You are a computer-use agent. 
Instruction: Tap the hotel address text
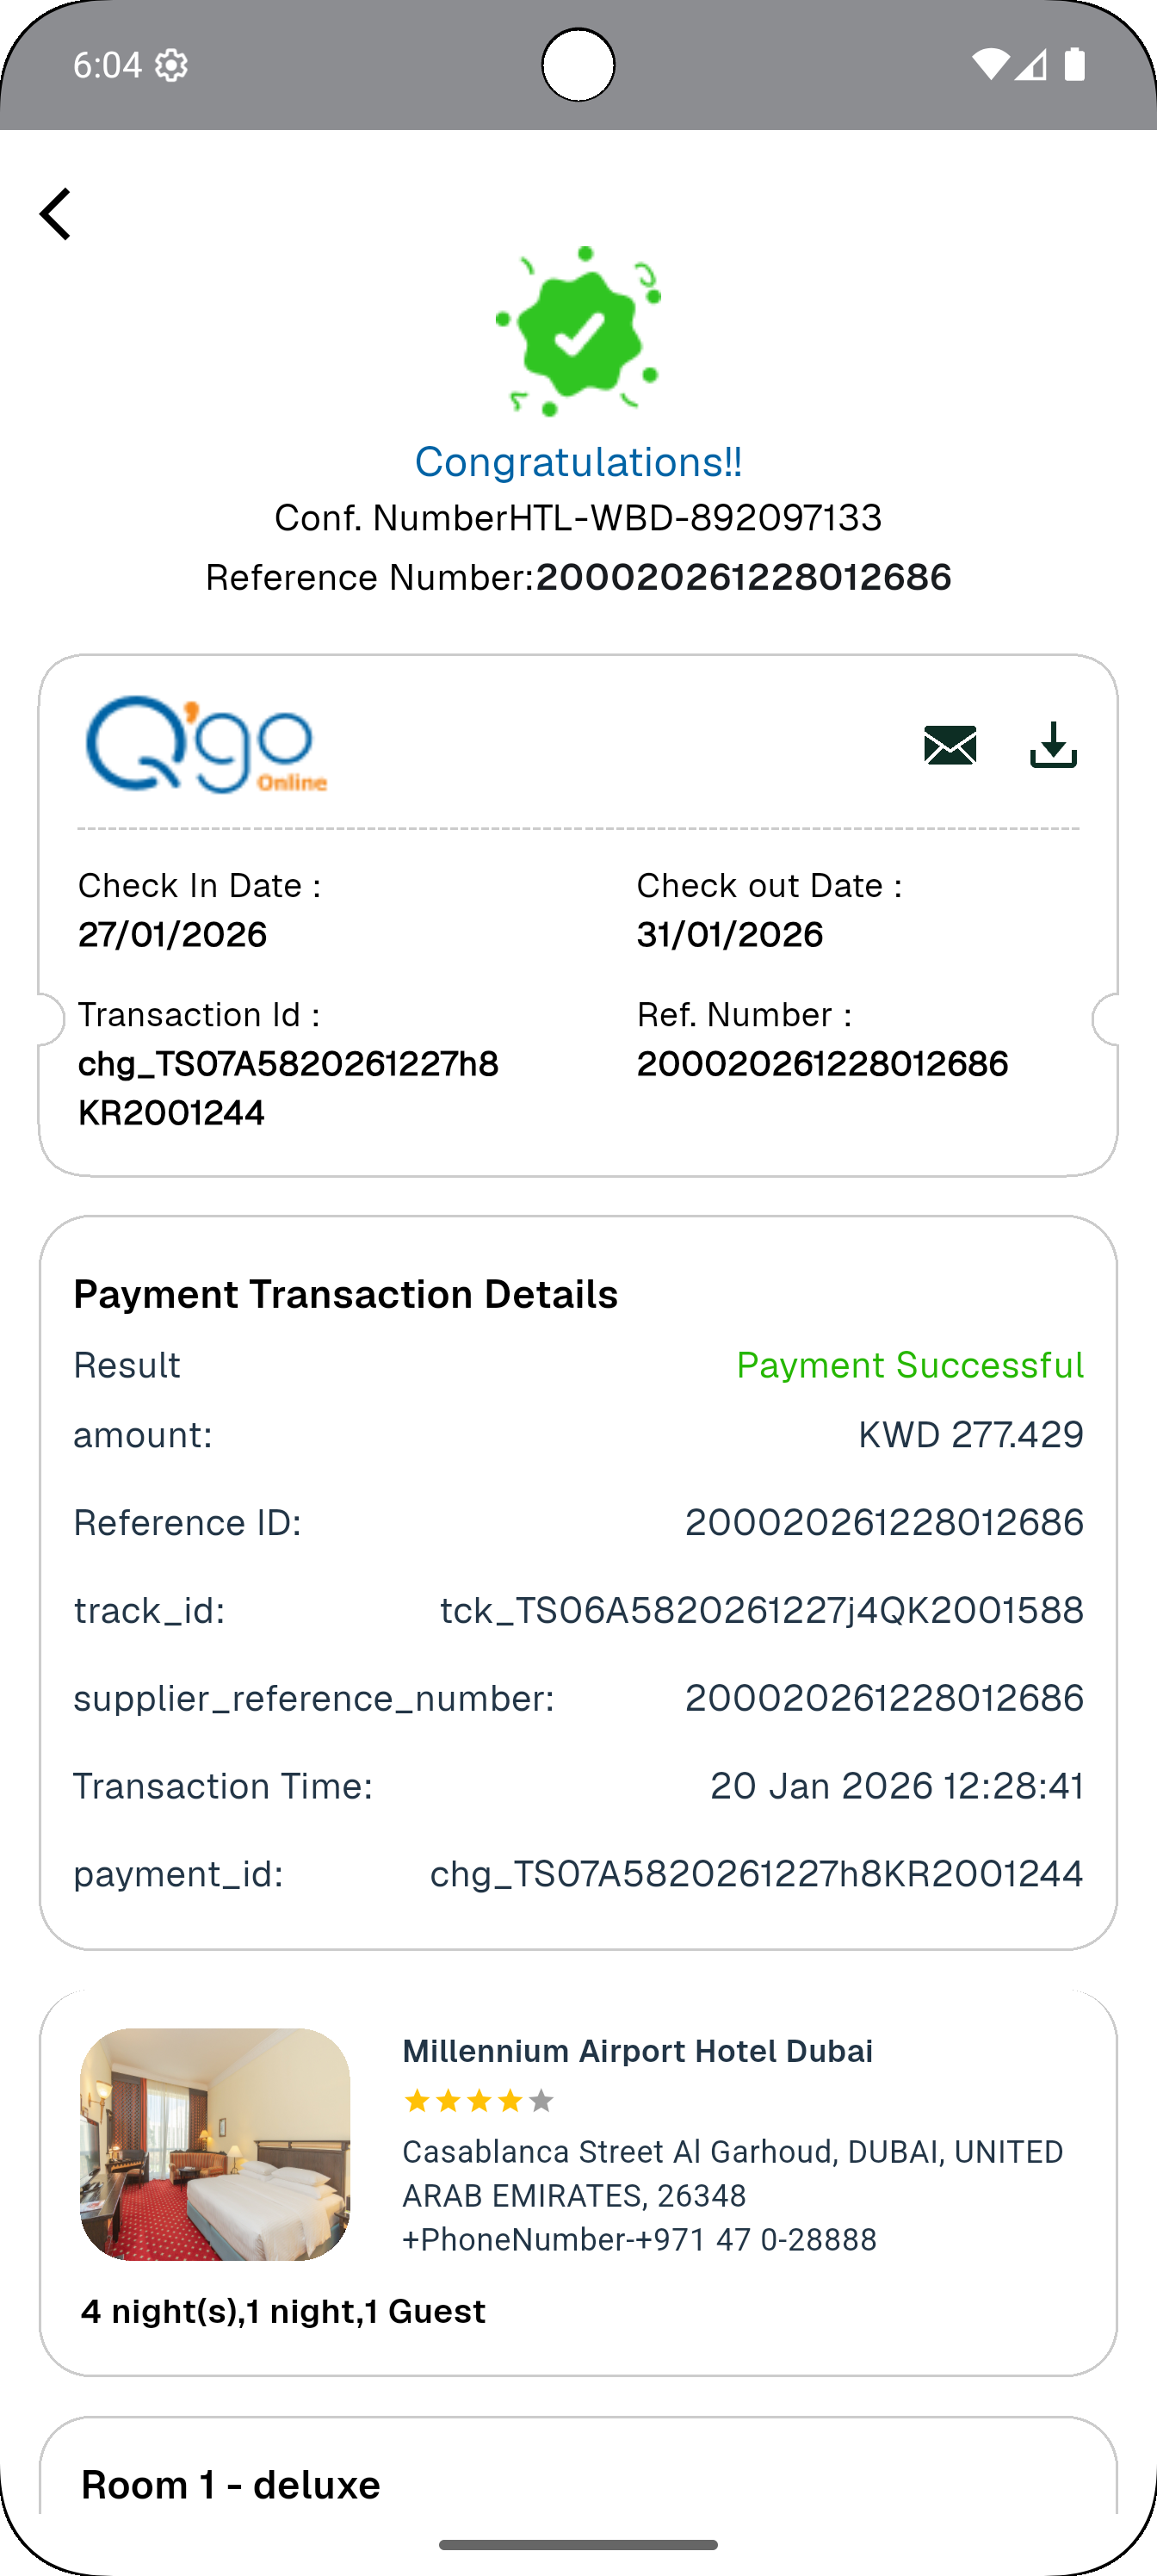pyautogui.click(x=732, y=2173)
